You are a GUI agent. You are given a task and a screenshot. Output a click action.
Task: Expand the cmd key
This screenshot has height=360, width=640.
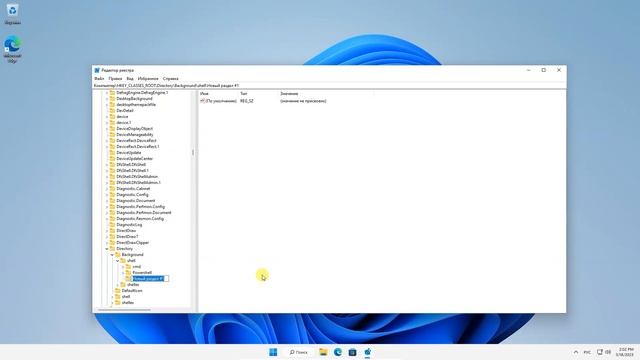pos(123,267)
